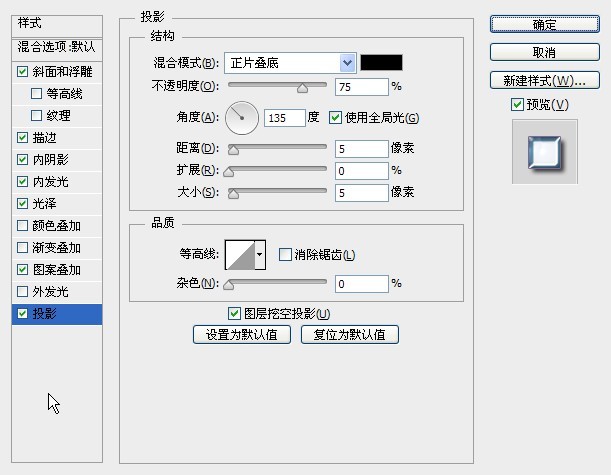Click the style preview thumbnail
The image size is (611, 475).
pyautogui.click(x=545, y=151)
